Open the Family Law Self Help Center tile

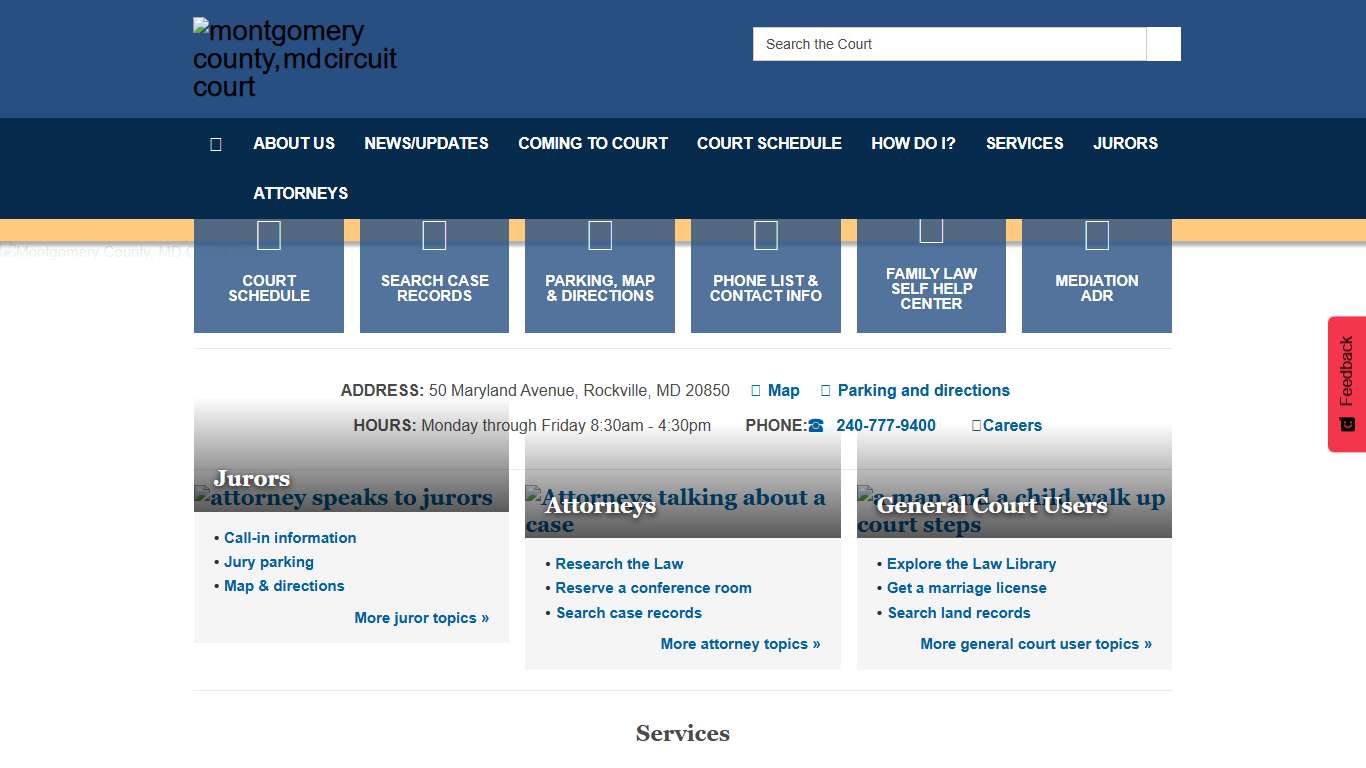coord(931,277)
